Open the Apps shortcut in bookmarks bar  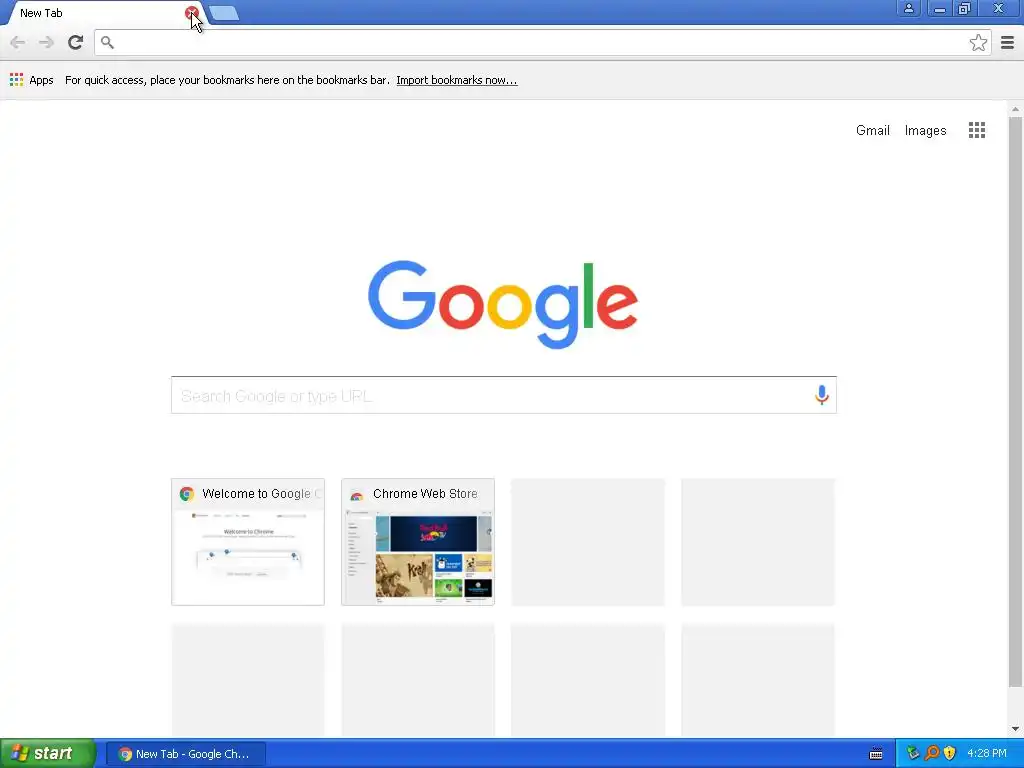[32, 80]
